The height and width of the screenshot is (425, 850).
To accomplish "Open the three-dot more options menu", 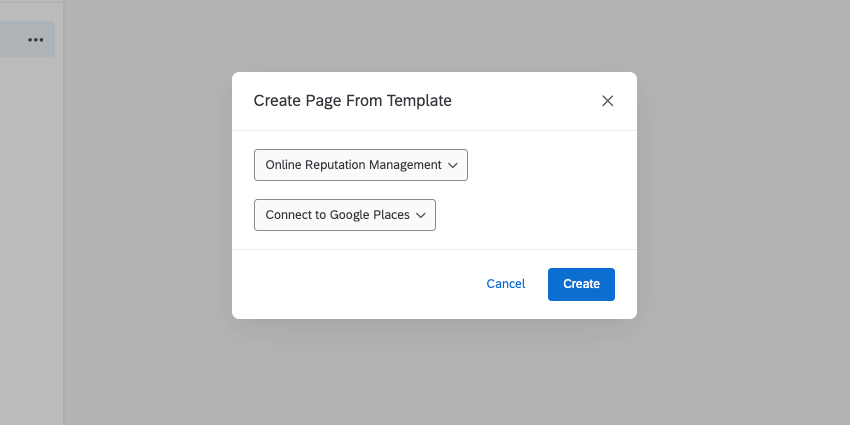I will 36,40.
